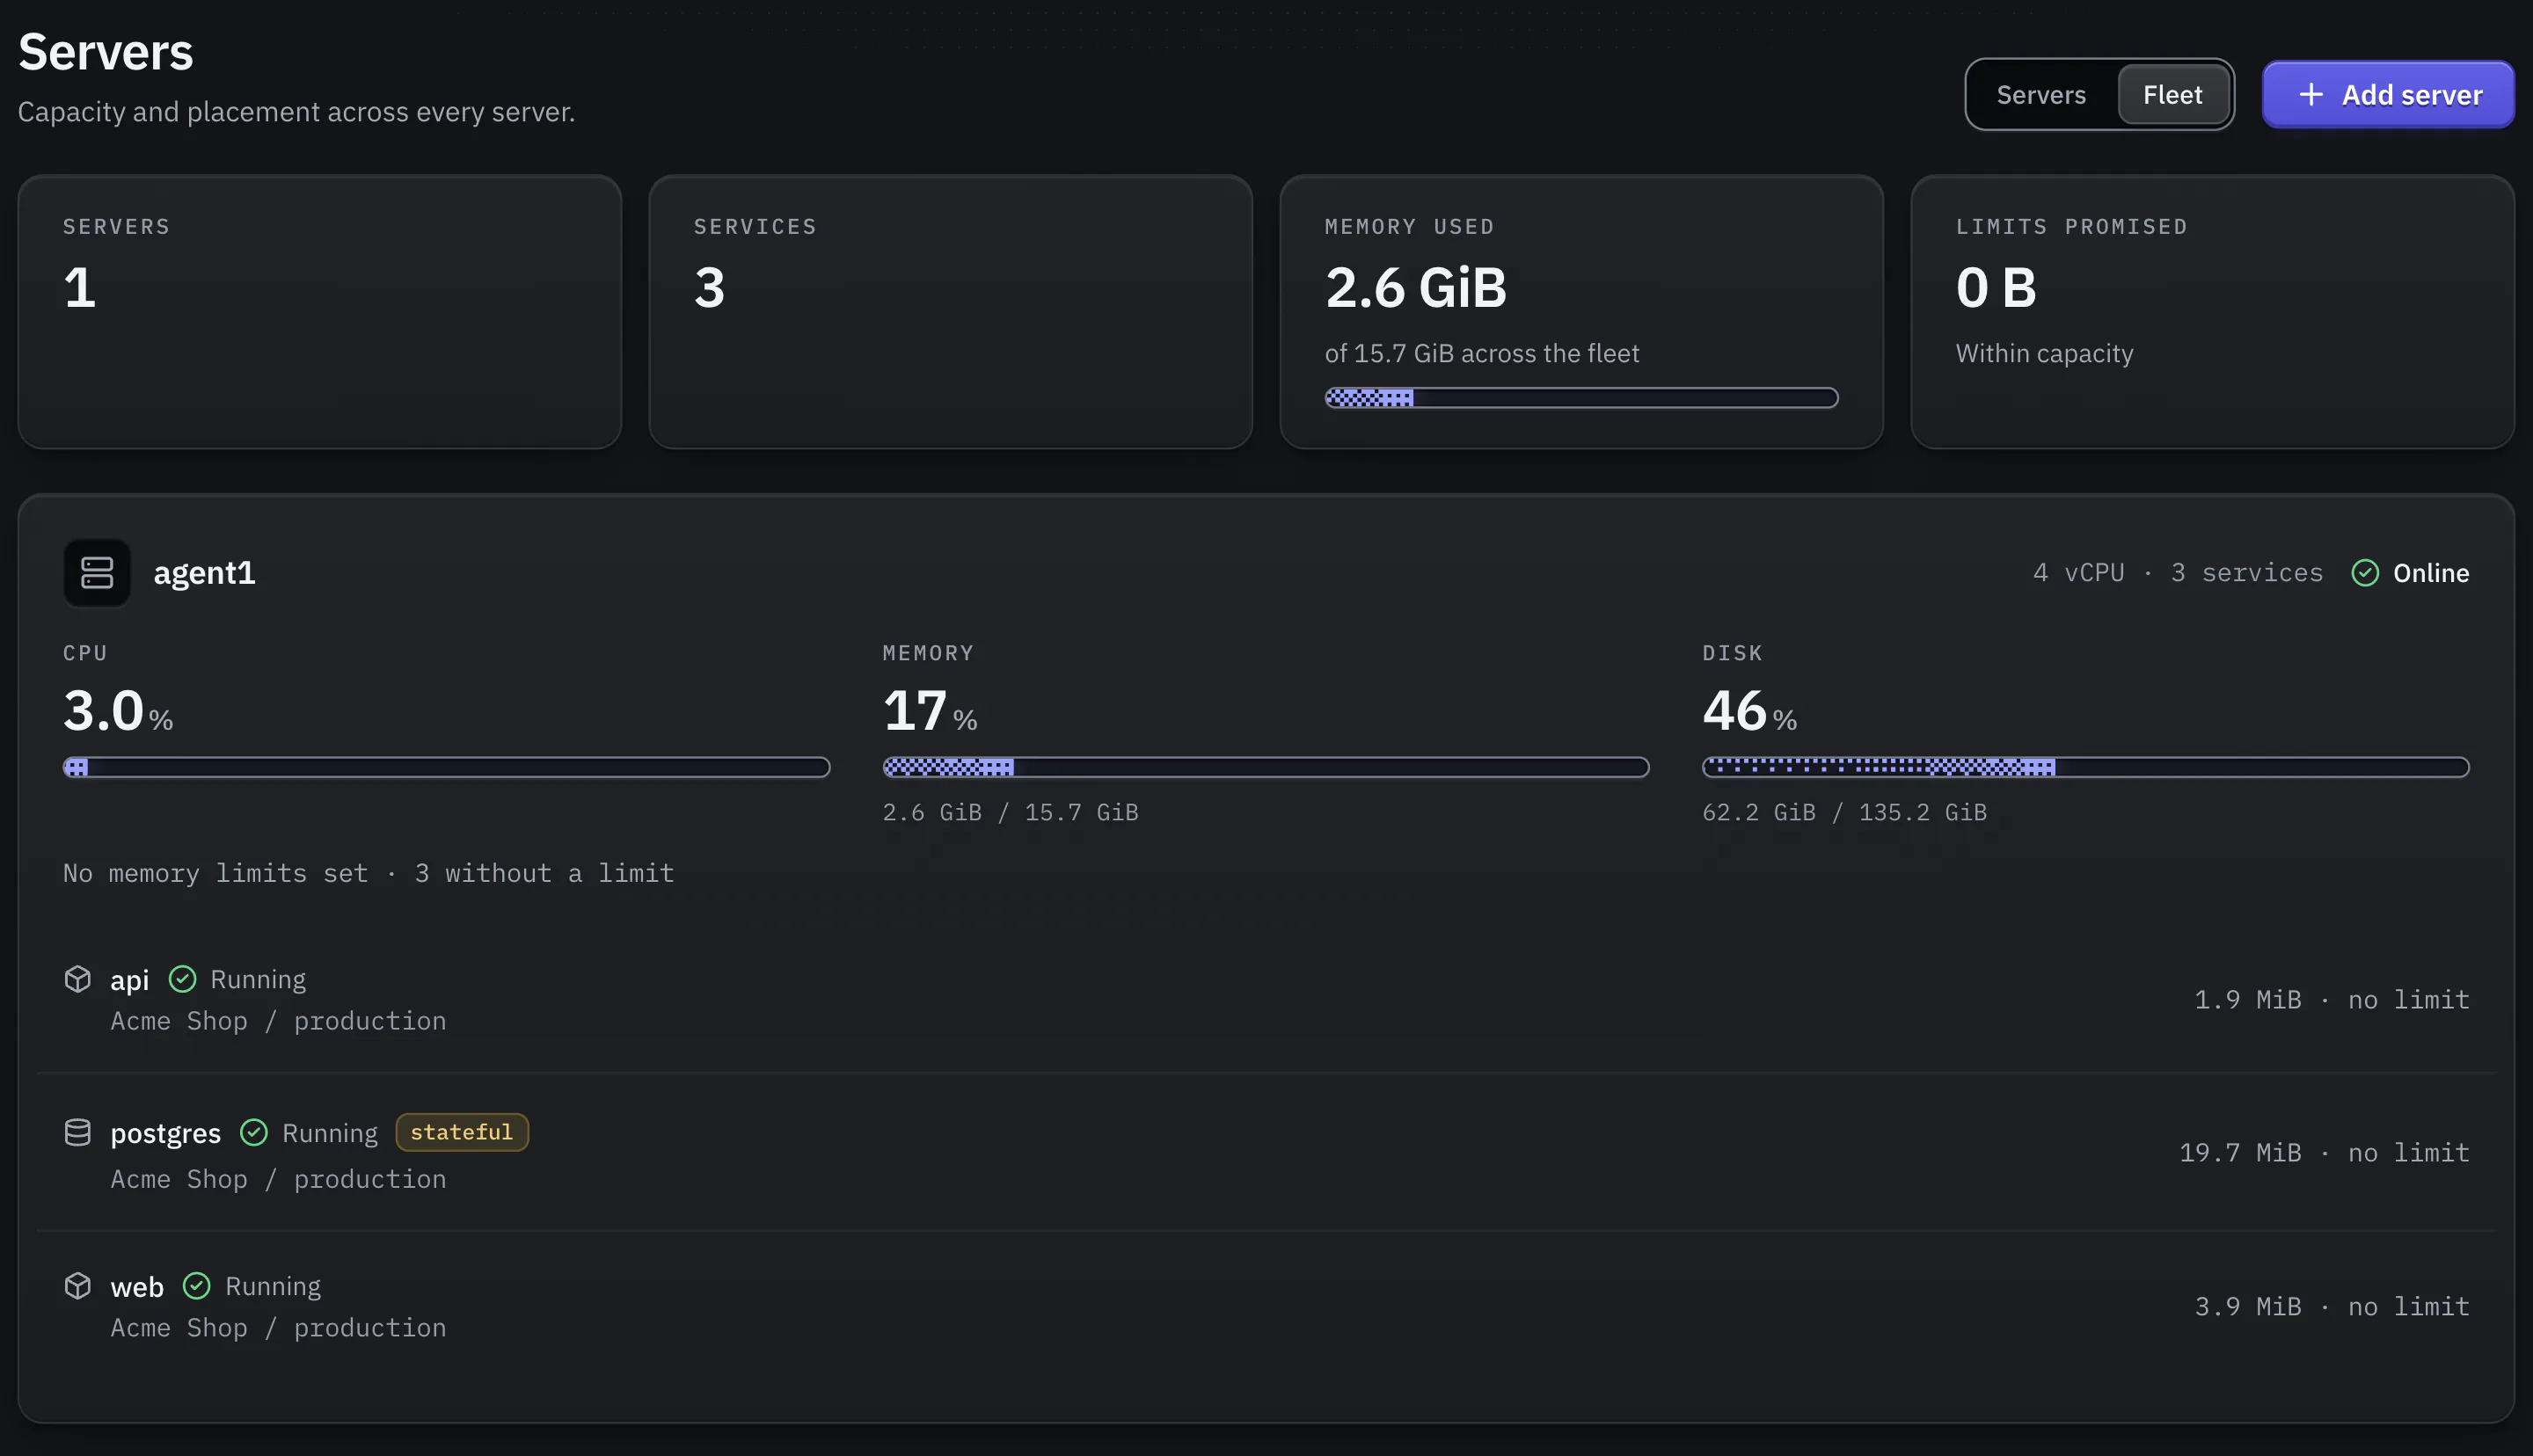Click the 'LIMITS PROMISED' card label
The height and width of the screenshot is (1456, 2533).
pos(2072,227)
